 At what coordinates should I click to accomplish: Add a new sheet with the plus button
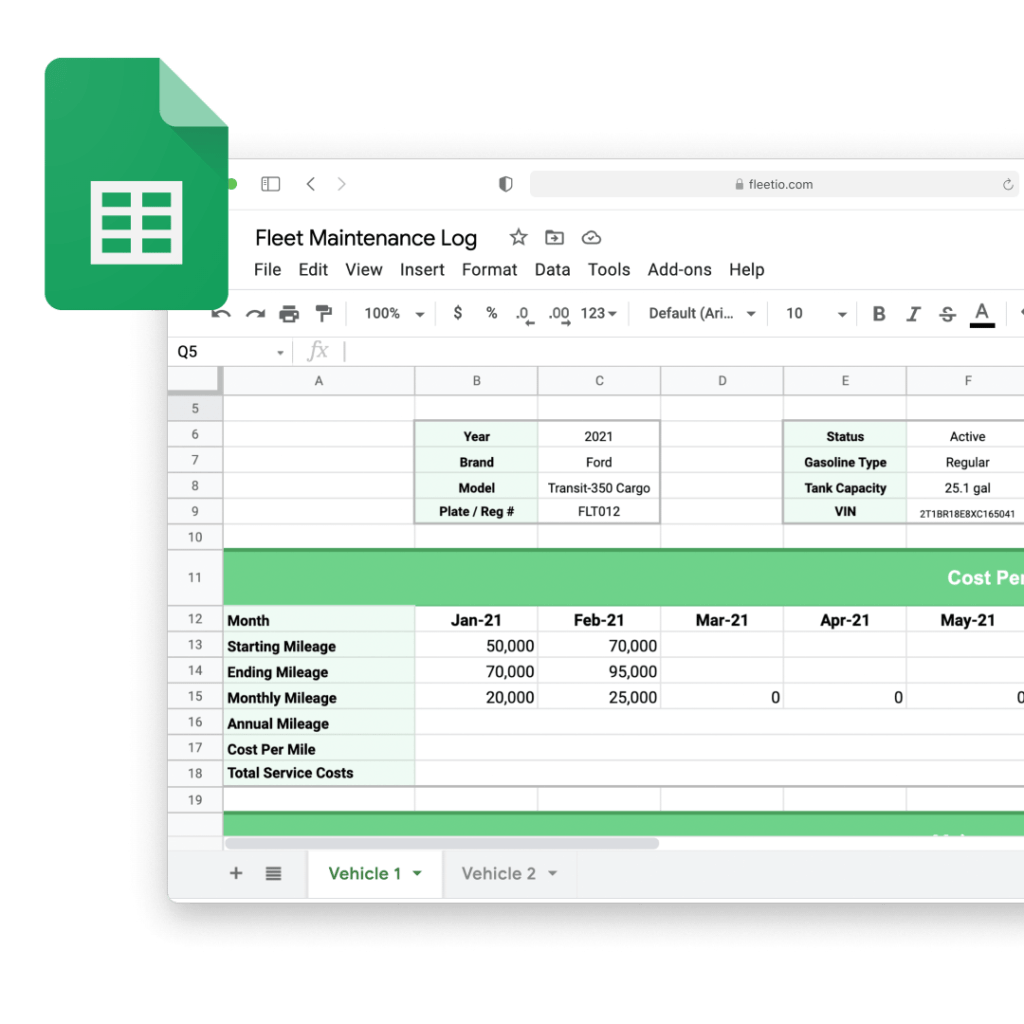pos(236,873)
